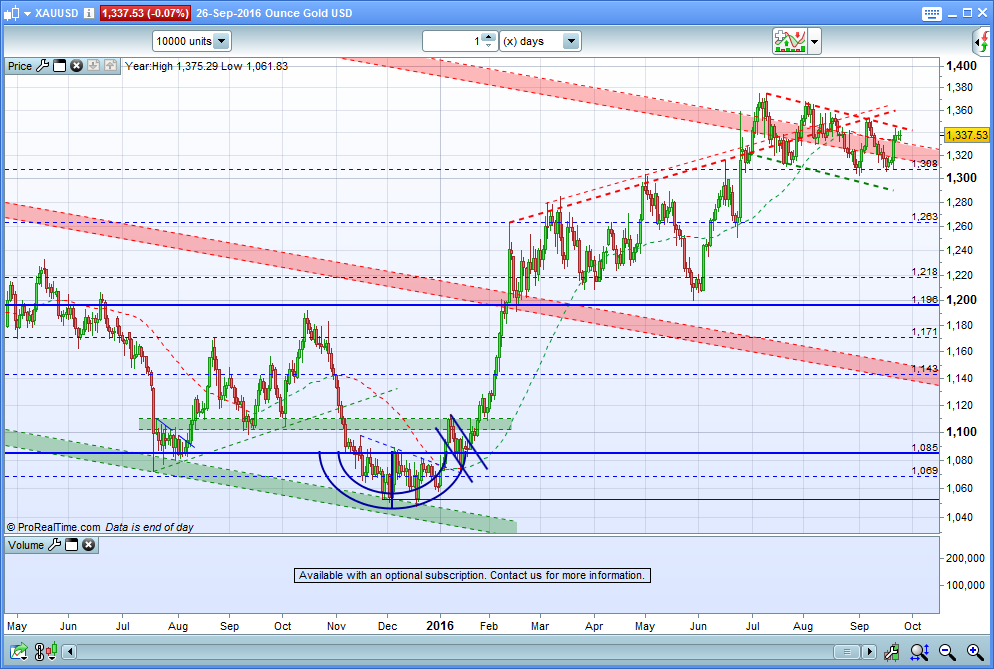
Task: Click the 1,308 horizontal level label
Action: 924,164
